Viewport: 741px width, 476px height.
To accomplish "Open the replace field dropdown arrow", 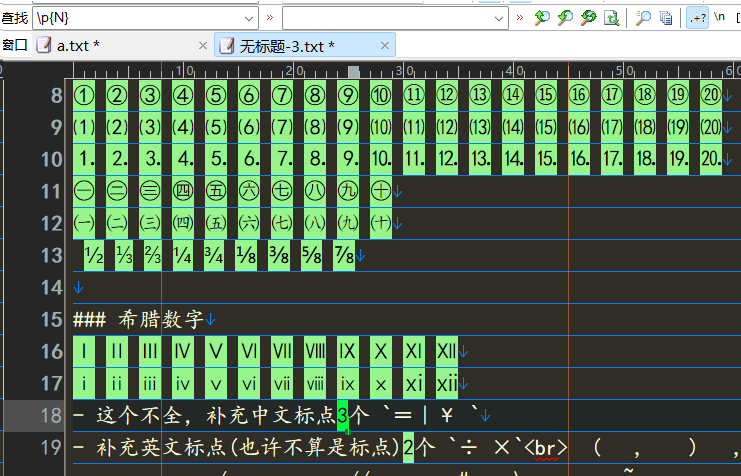I will pos(499,18).
